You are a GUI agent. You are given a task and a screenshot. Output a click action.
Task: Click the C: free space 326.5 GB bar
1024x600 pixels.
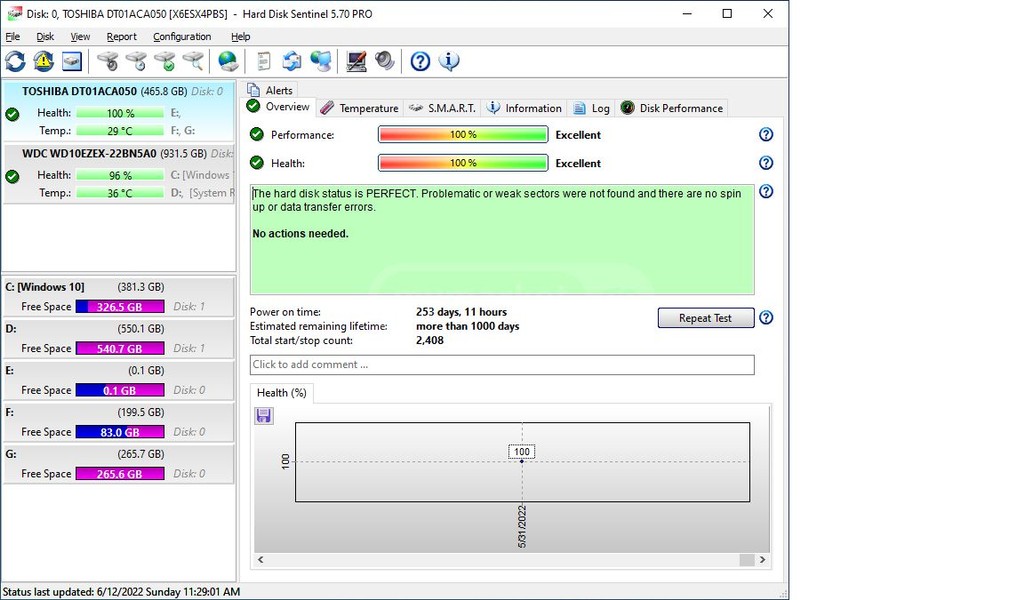point(120,307)
